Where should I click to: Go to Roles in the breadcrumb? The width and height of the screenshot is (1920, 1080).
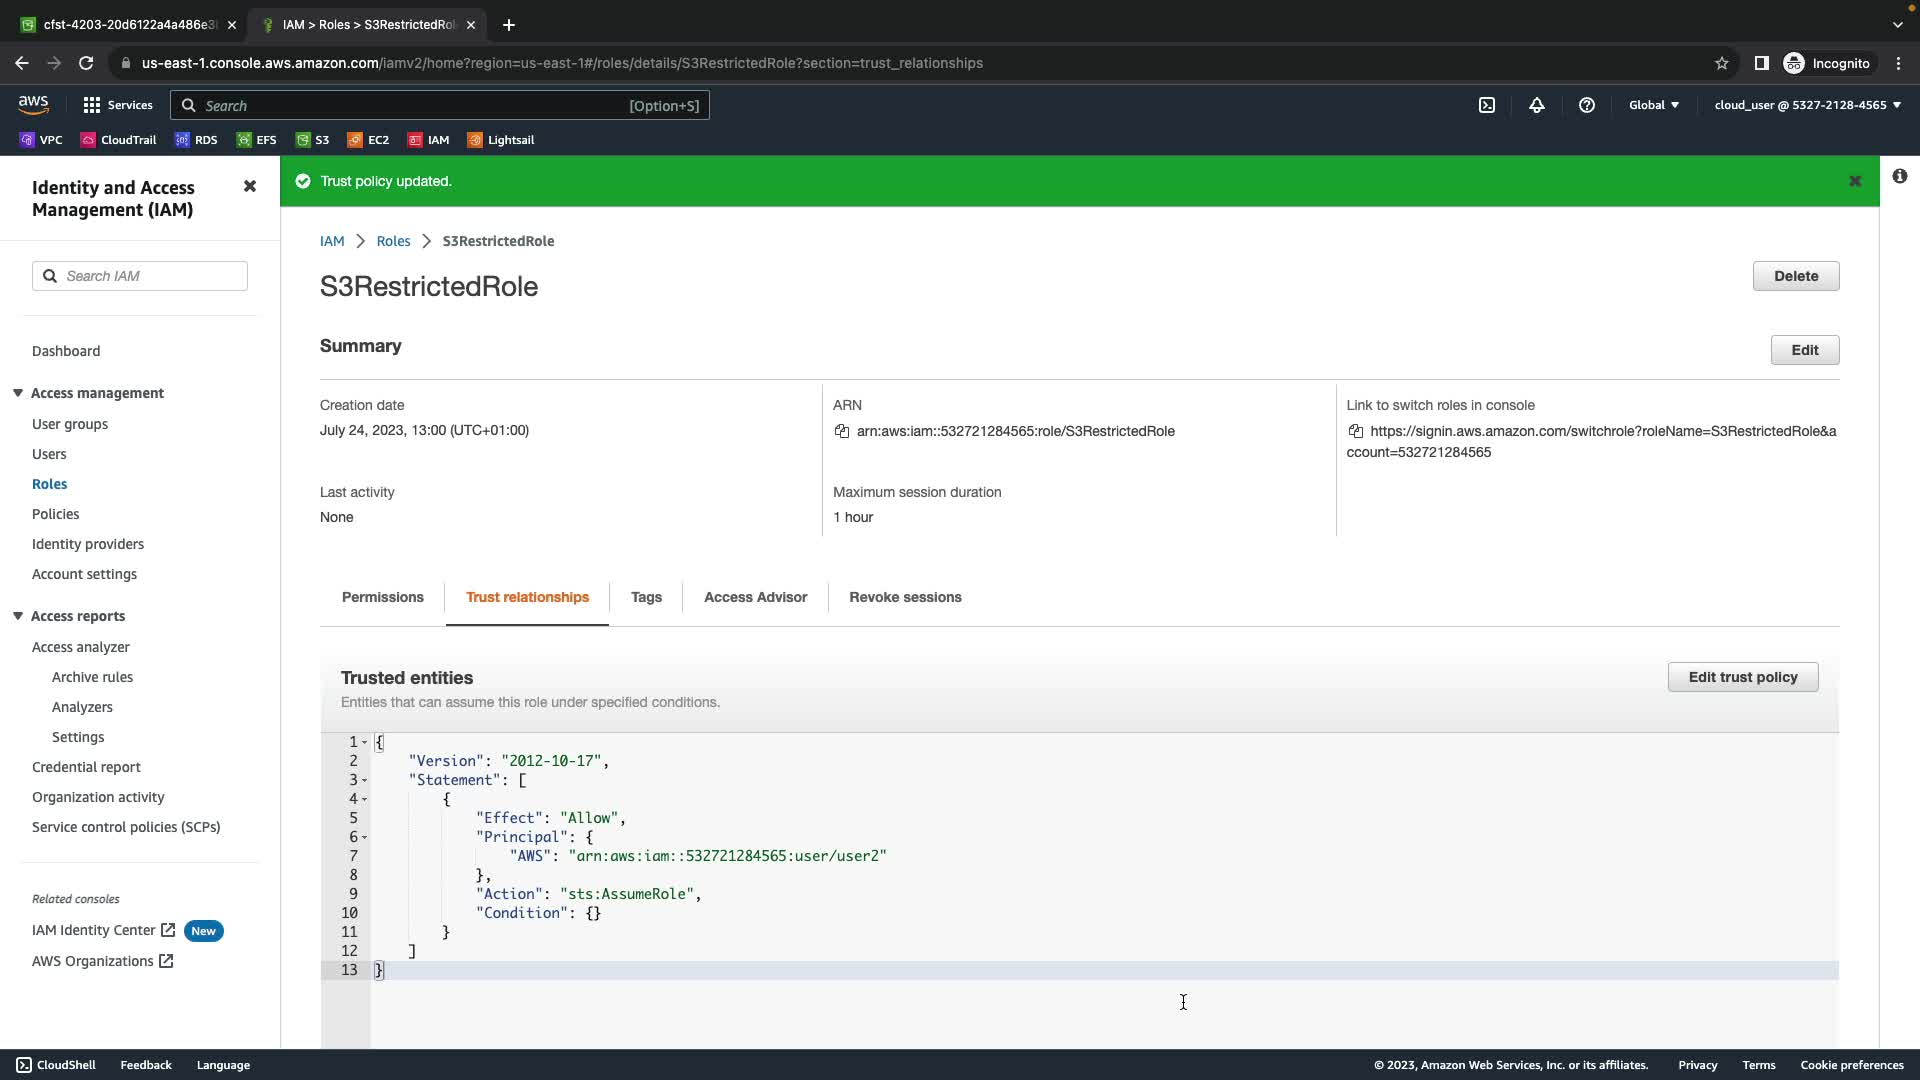pos(393,241)
